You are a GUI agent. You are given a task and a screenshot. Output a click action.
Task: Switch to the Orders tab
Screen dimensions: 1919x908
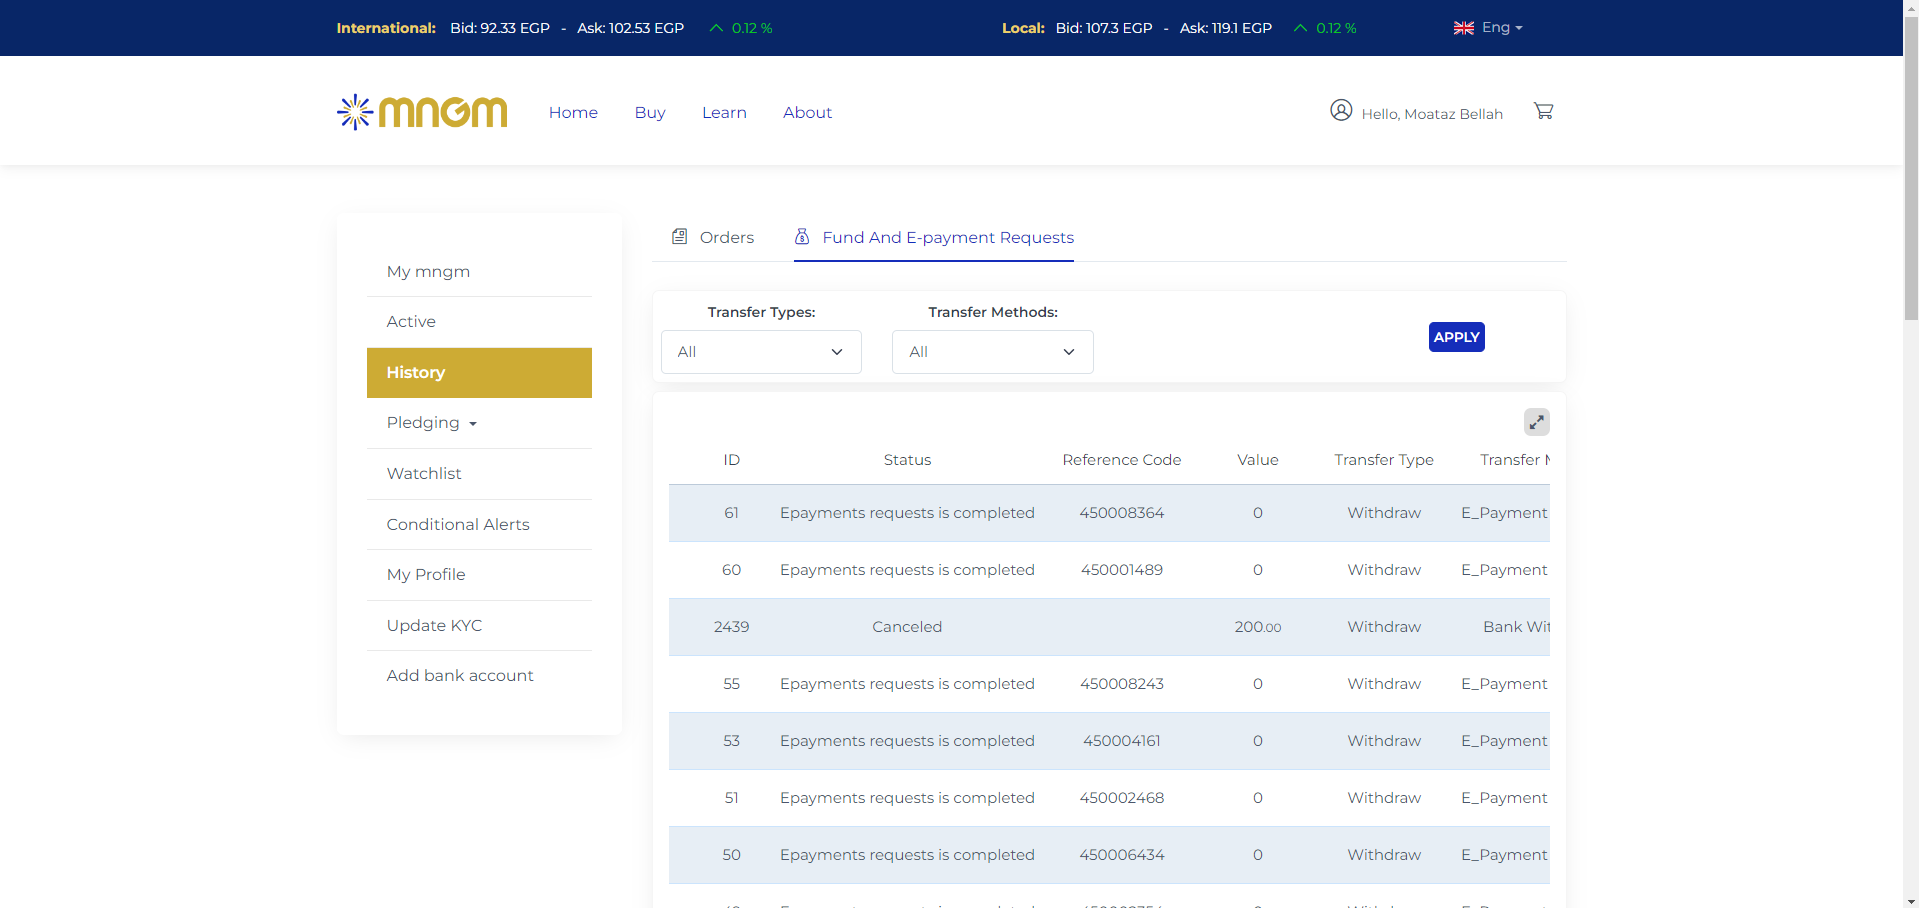click(726, 238)
